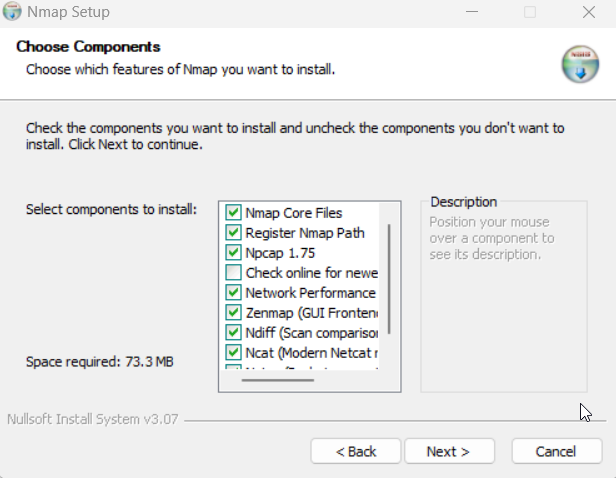Image resolution: width=616 pixels, height=478 pixels.
Task: Toggle Ndiff scan comparison checkbox
Action: (x=233, y=333)
